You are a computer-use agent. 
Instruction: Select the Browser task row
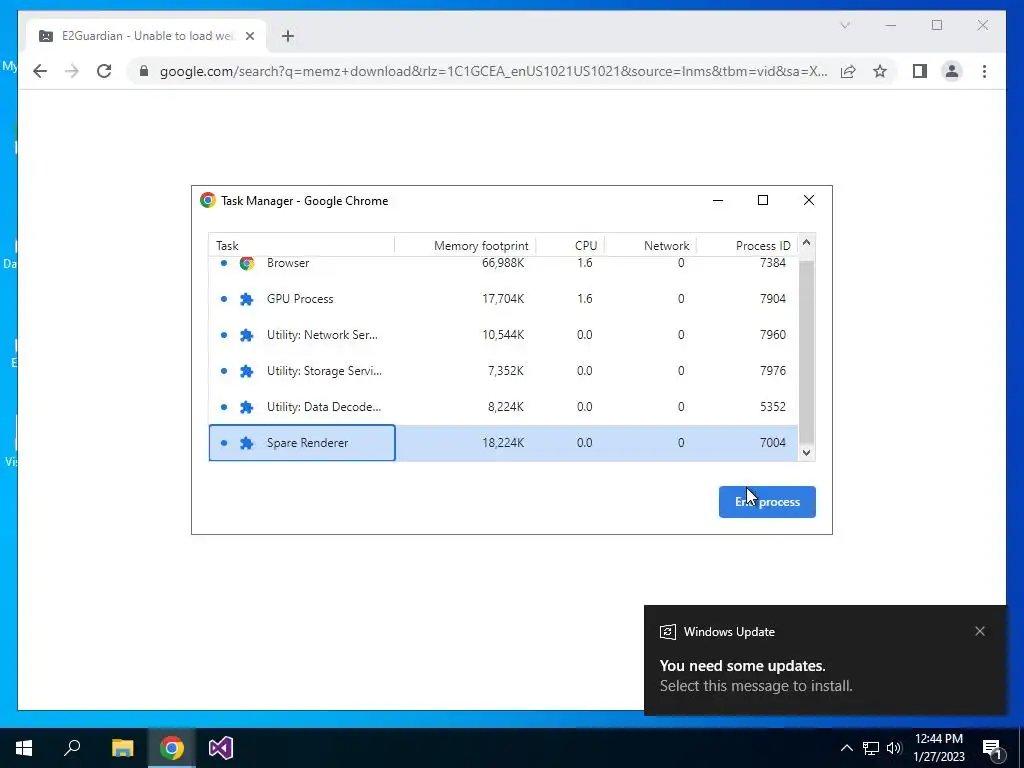click(503, 264)
